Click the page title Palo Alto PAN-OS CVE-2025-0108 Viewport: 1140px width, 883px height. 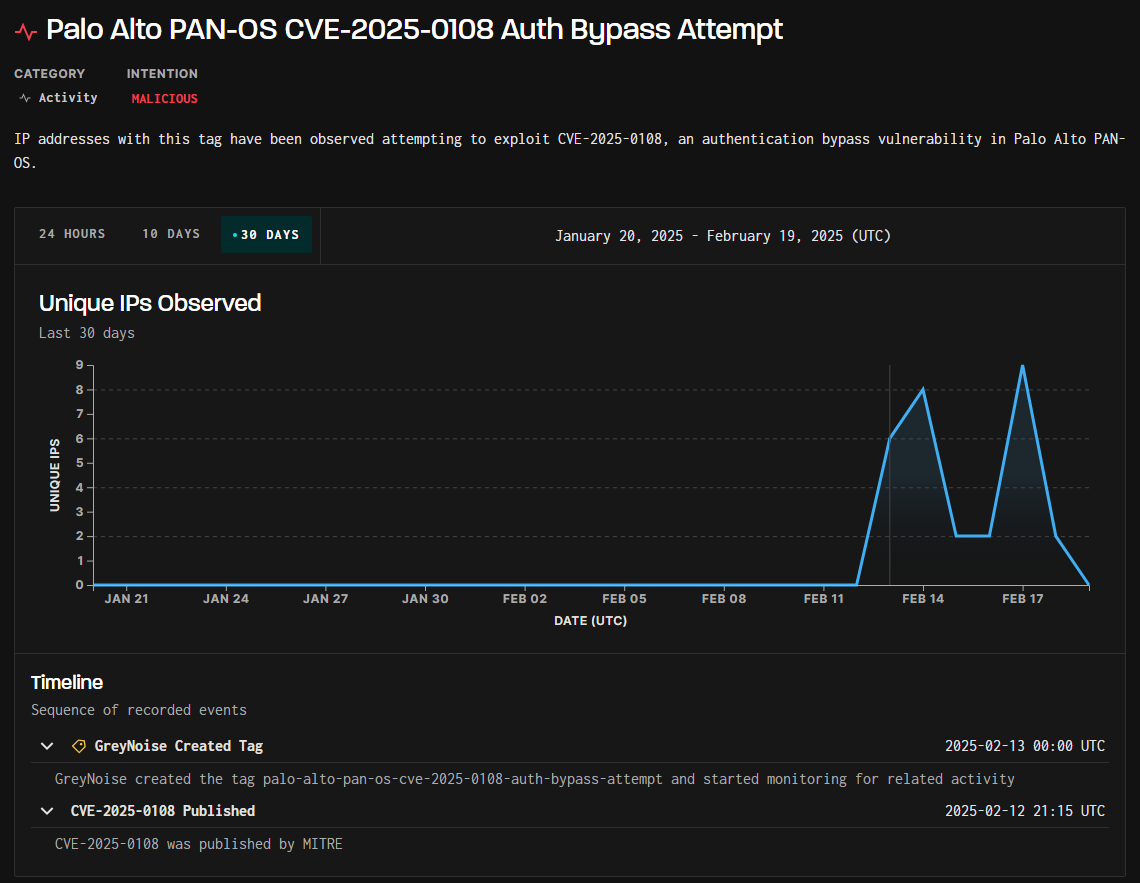[414, 30]
